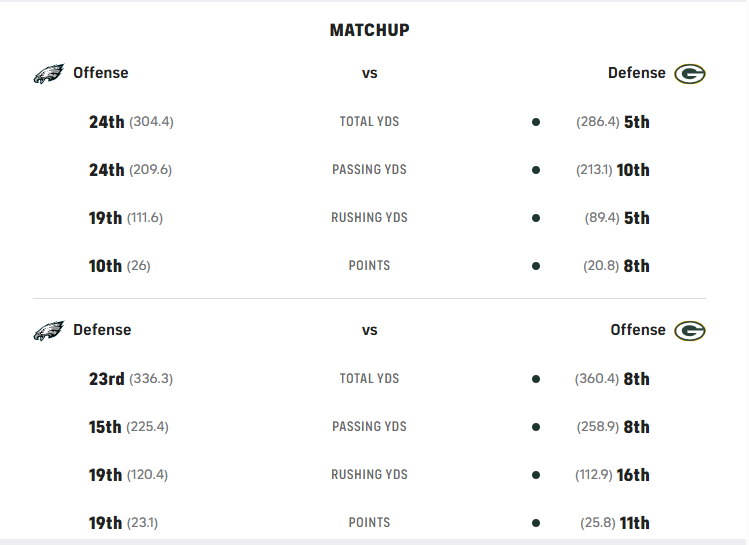Click the dot beside the 89.4 stat
The image size is (749, 545).
point(536,218)
